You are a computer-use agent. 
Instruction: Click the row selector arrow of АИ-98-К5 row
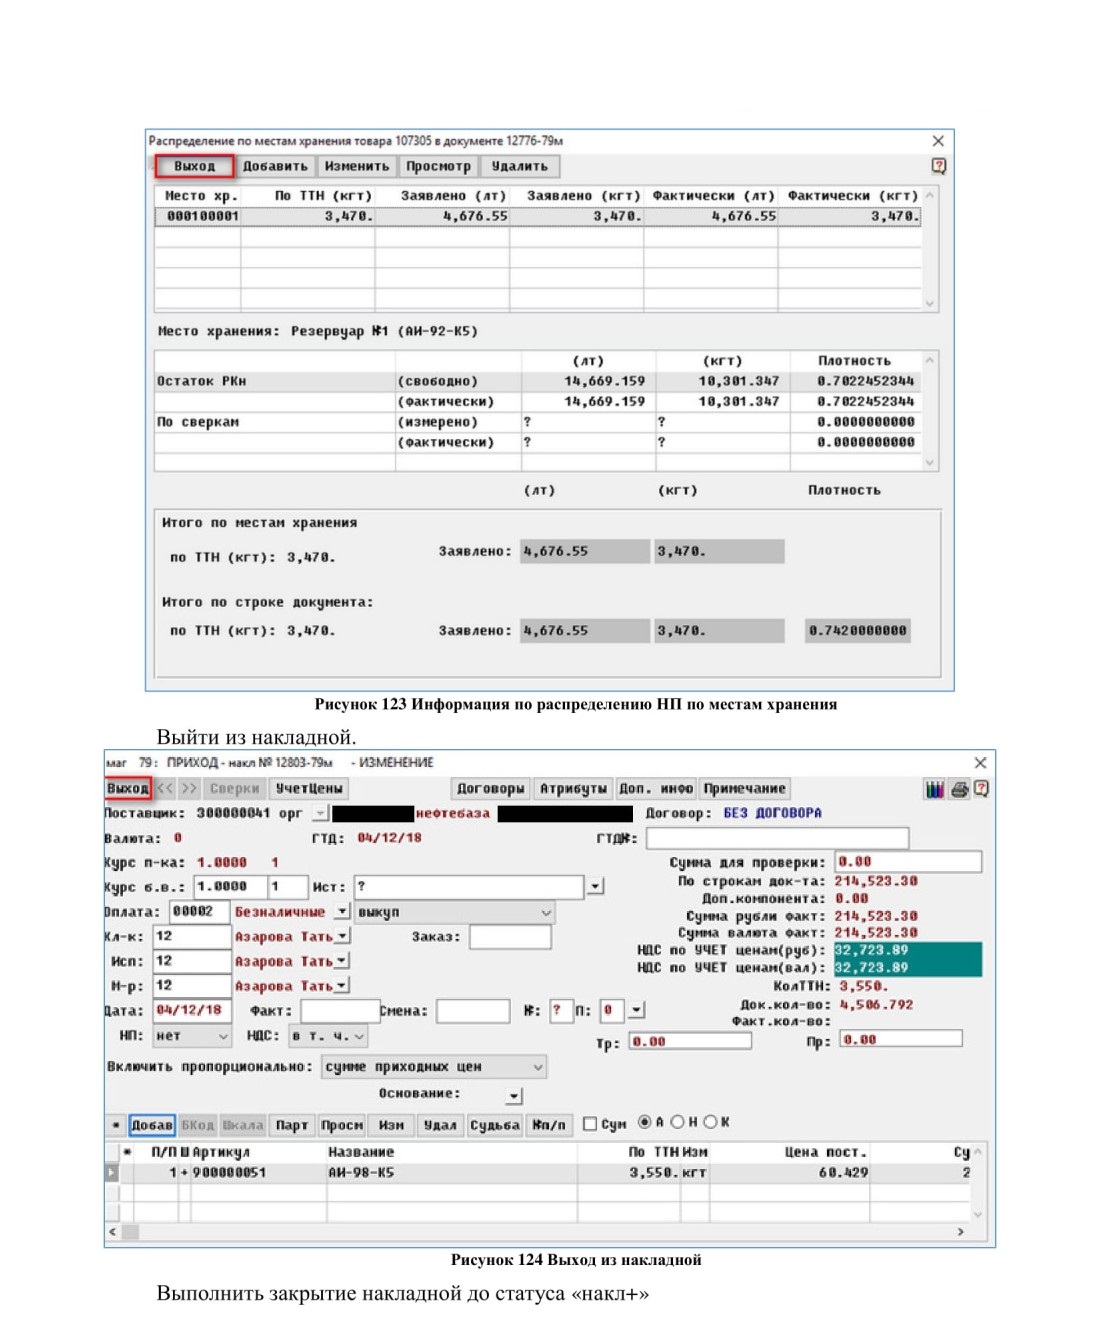[x=112, y=1172]
